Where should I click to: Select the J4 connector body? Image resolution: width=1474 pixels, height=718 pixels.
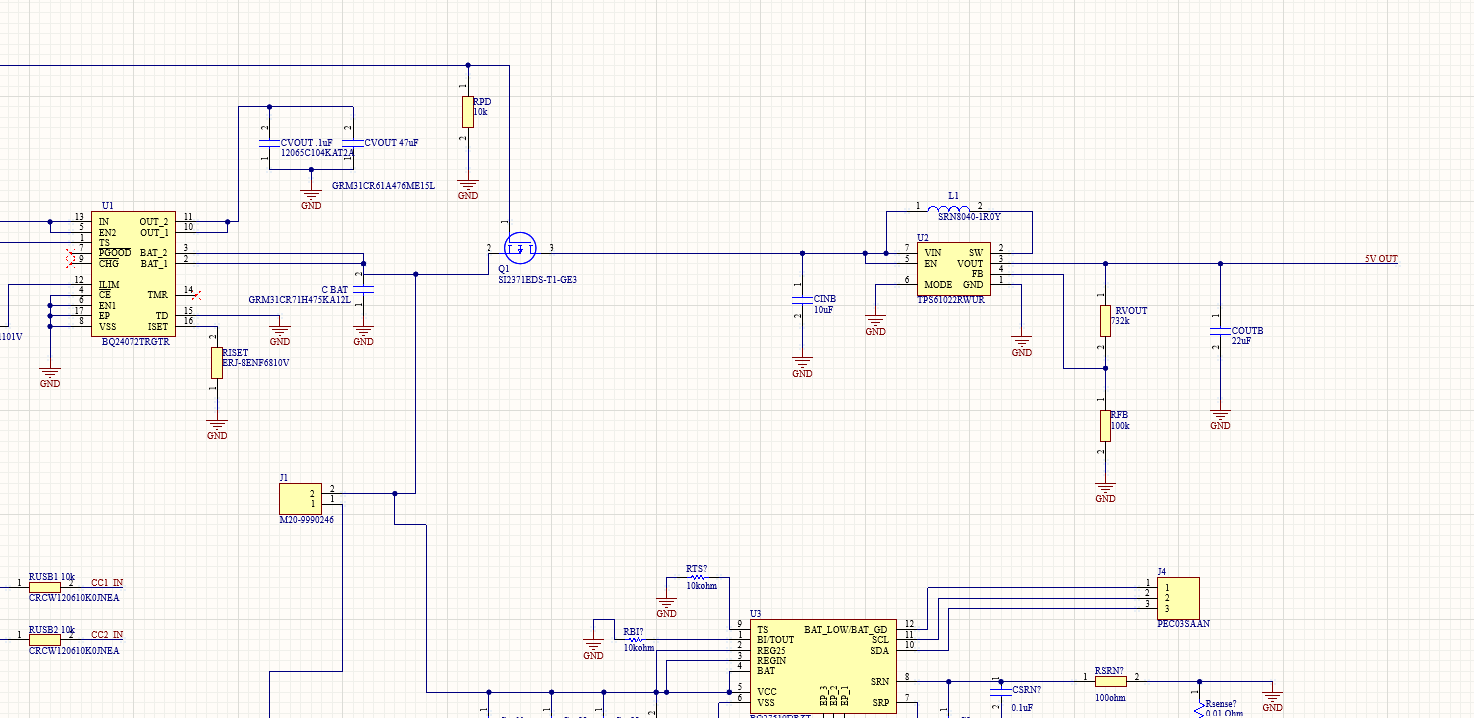(x=1178, y=598)
